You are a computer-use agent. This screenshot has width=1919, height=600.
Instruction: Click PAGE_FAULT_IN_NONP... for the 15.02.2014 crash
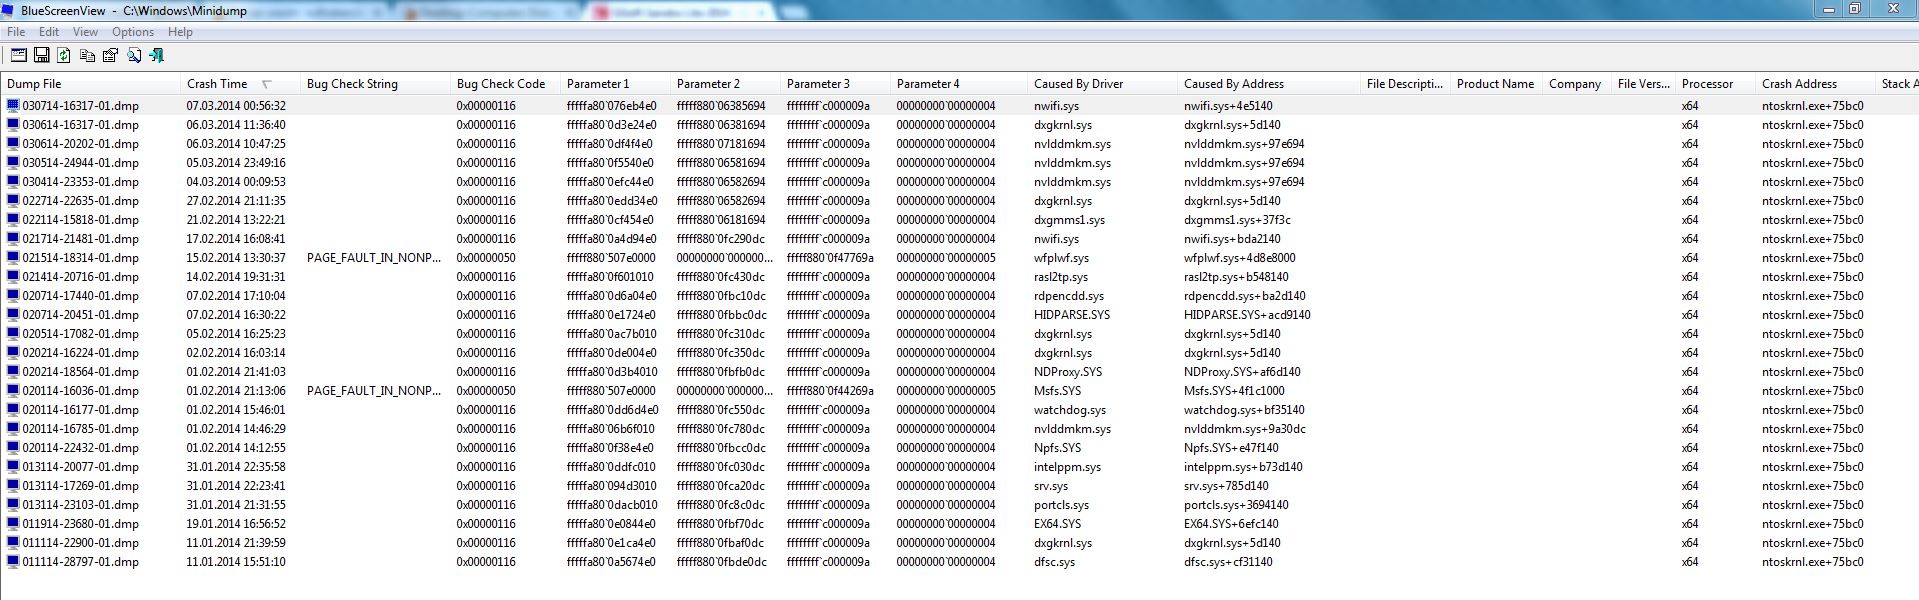click(374, 257)
